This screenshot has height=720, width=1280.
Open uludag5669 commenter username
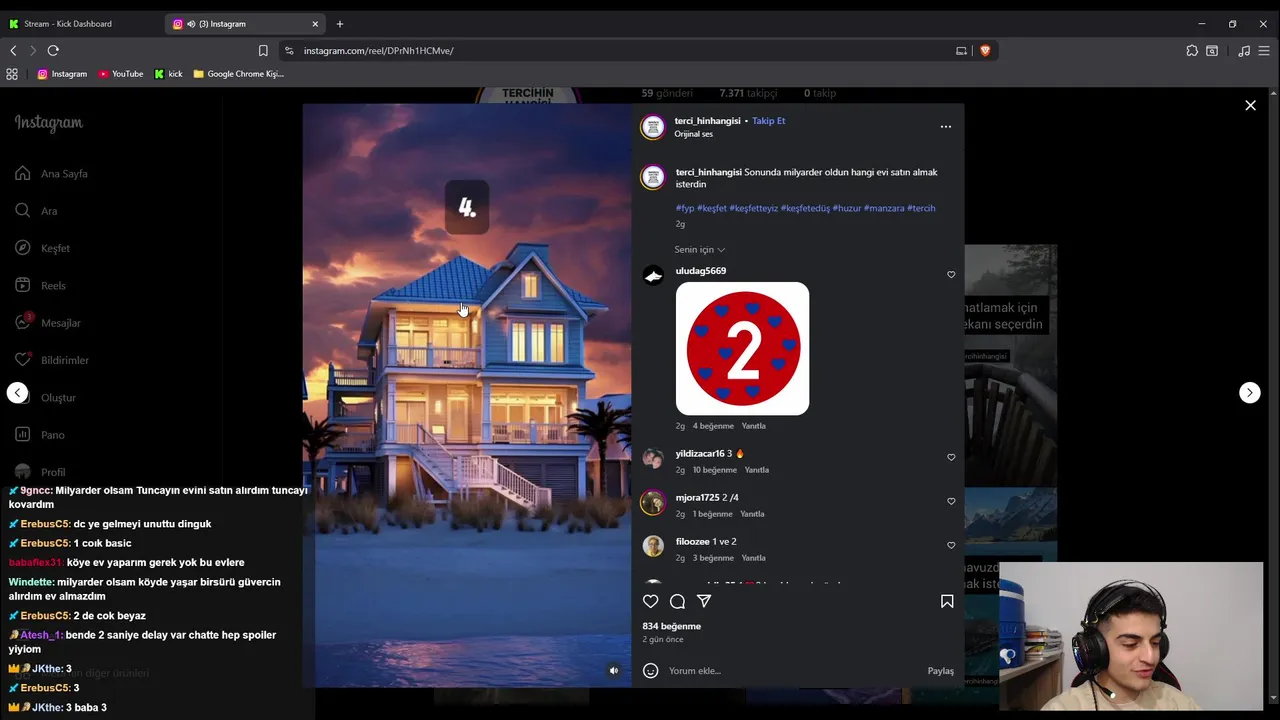click(701, 271)
